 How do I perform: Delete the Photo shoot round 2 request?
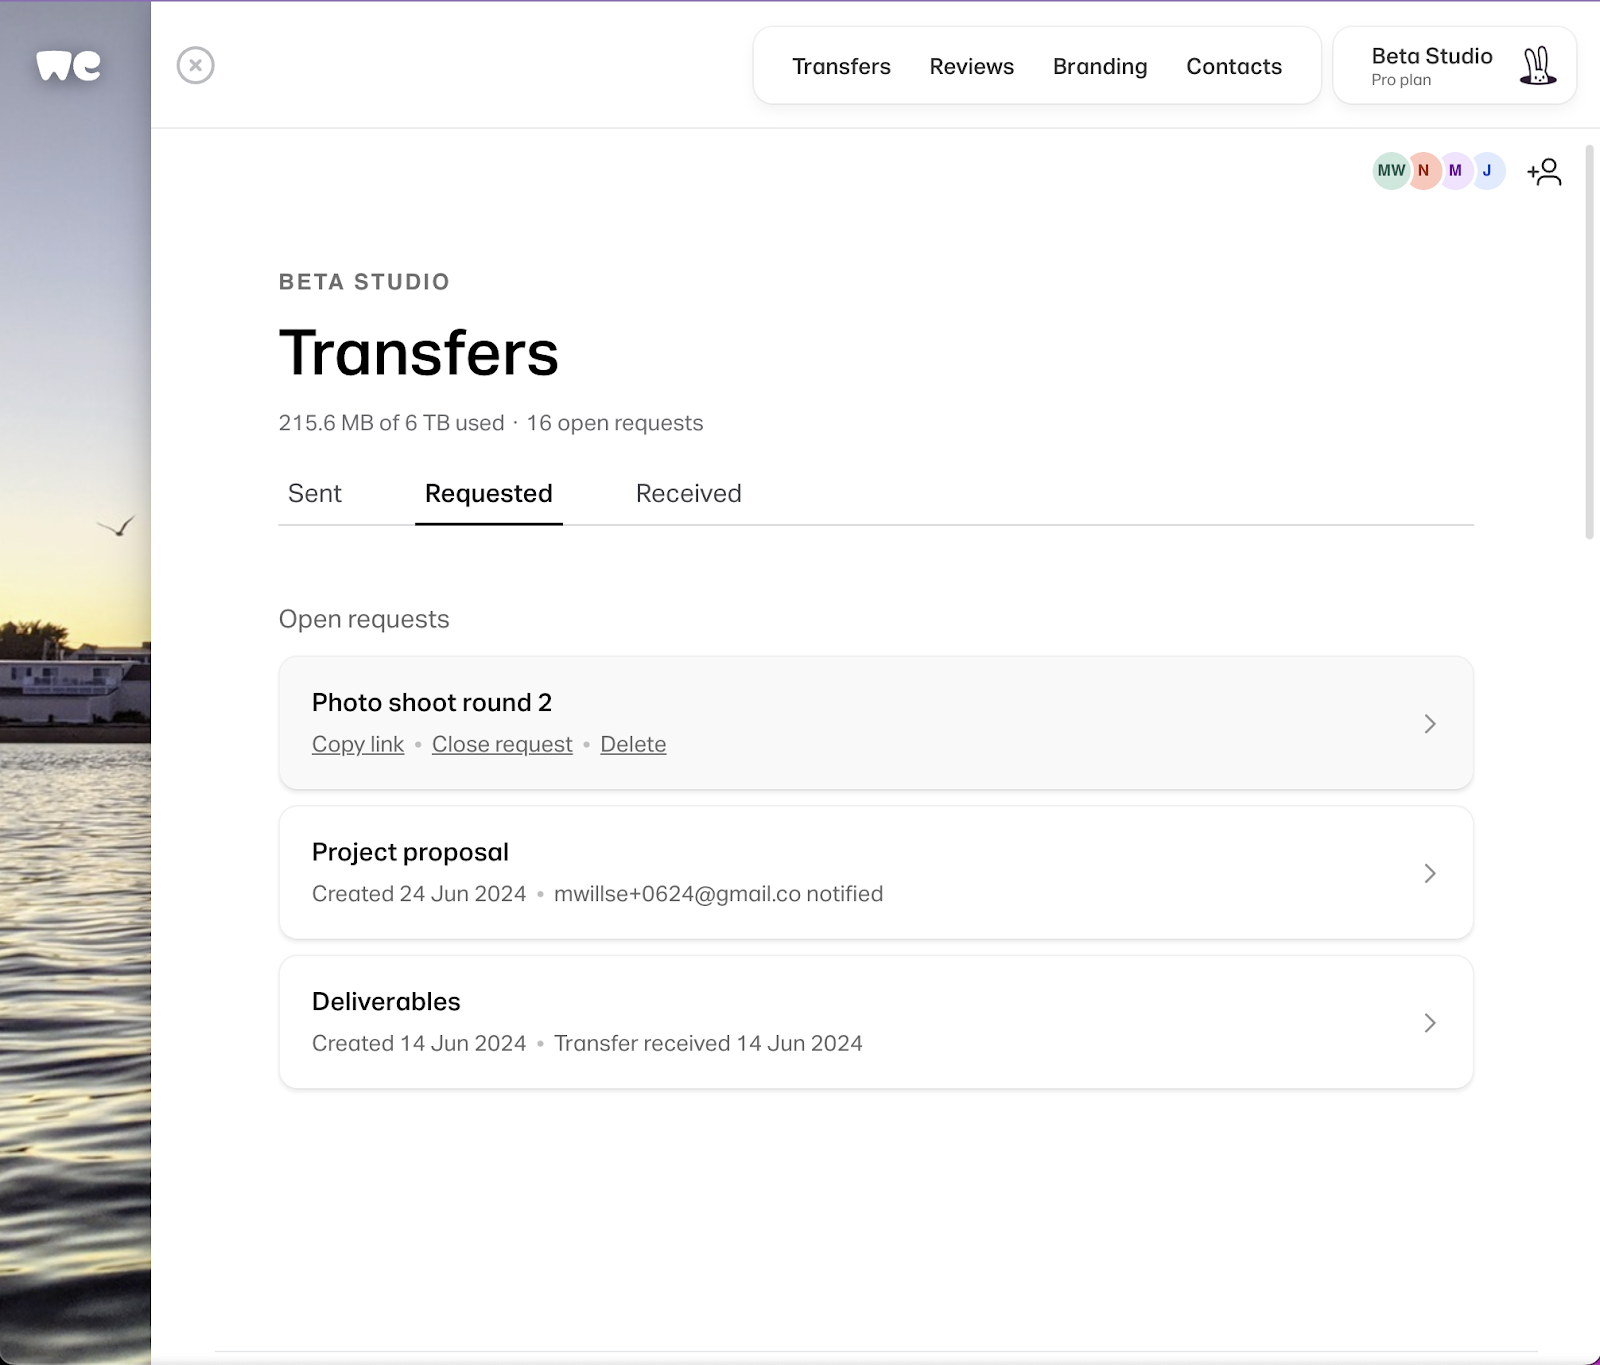click(633, 744)
